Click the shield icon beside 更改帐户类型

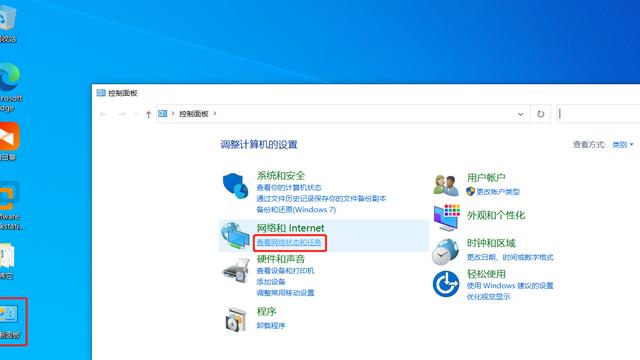[x=471, y=191]
